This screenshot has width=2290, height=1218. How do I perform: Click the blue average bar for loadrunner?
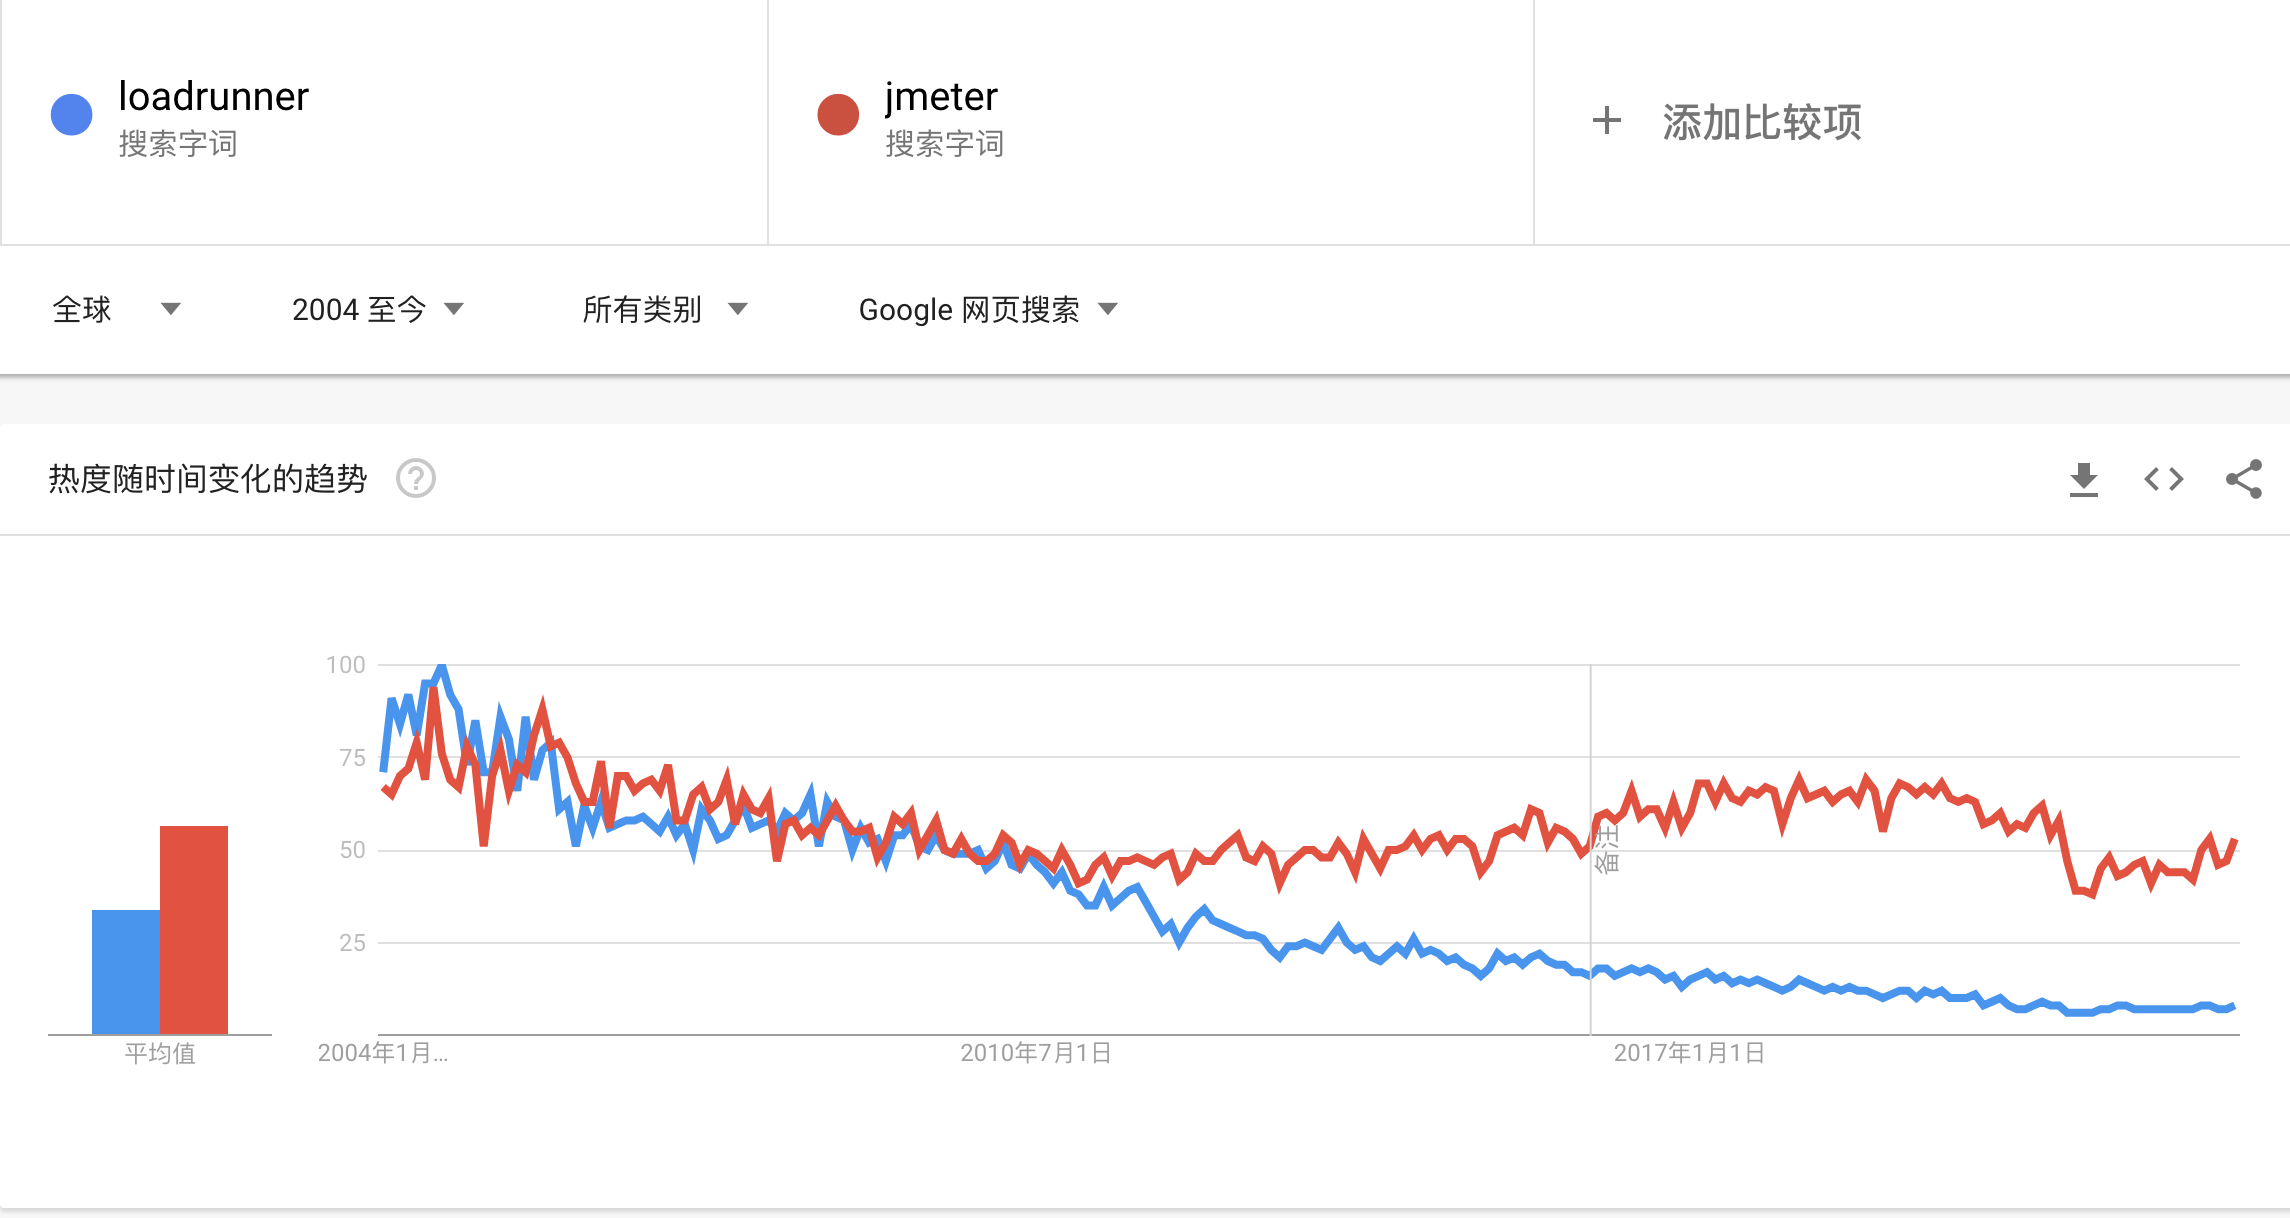pyautogui.click(x=126, y=972)
